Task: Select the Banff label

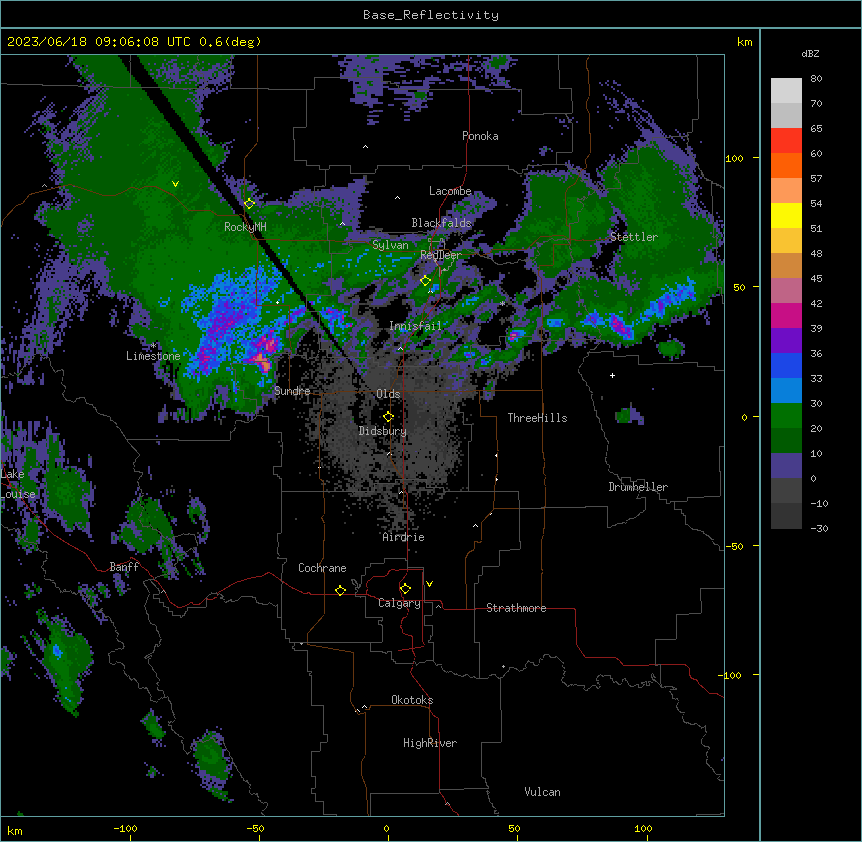Action: (124, 567)
